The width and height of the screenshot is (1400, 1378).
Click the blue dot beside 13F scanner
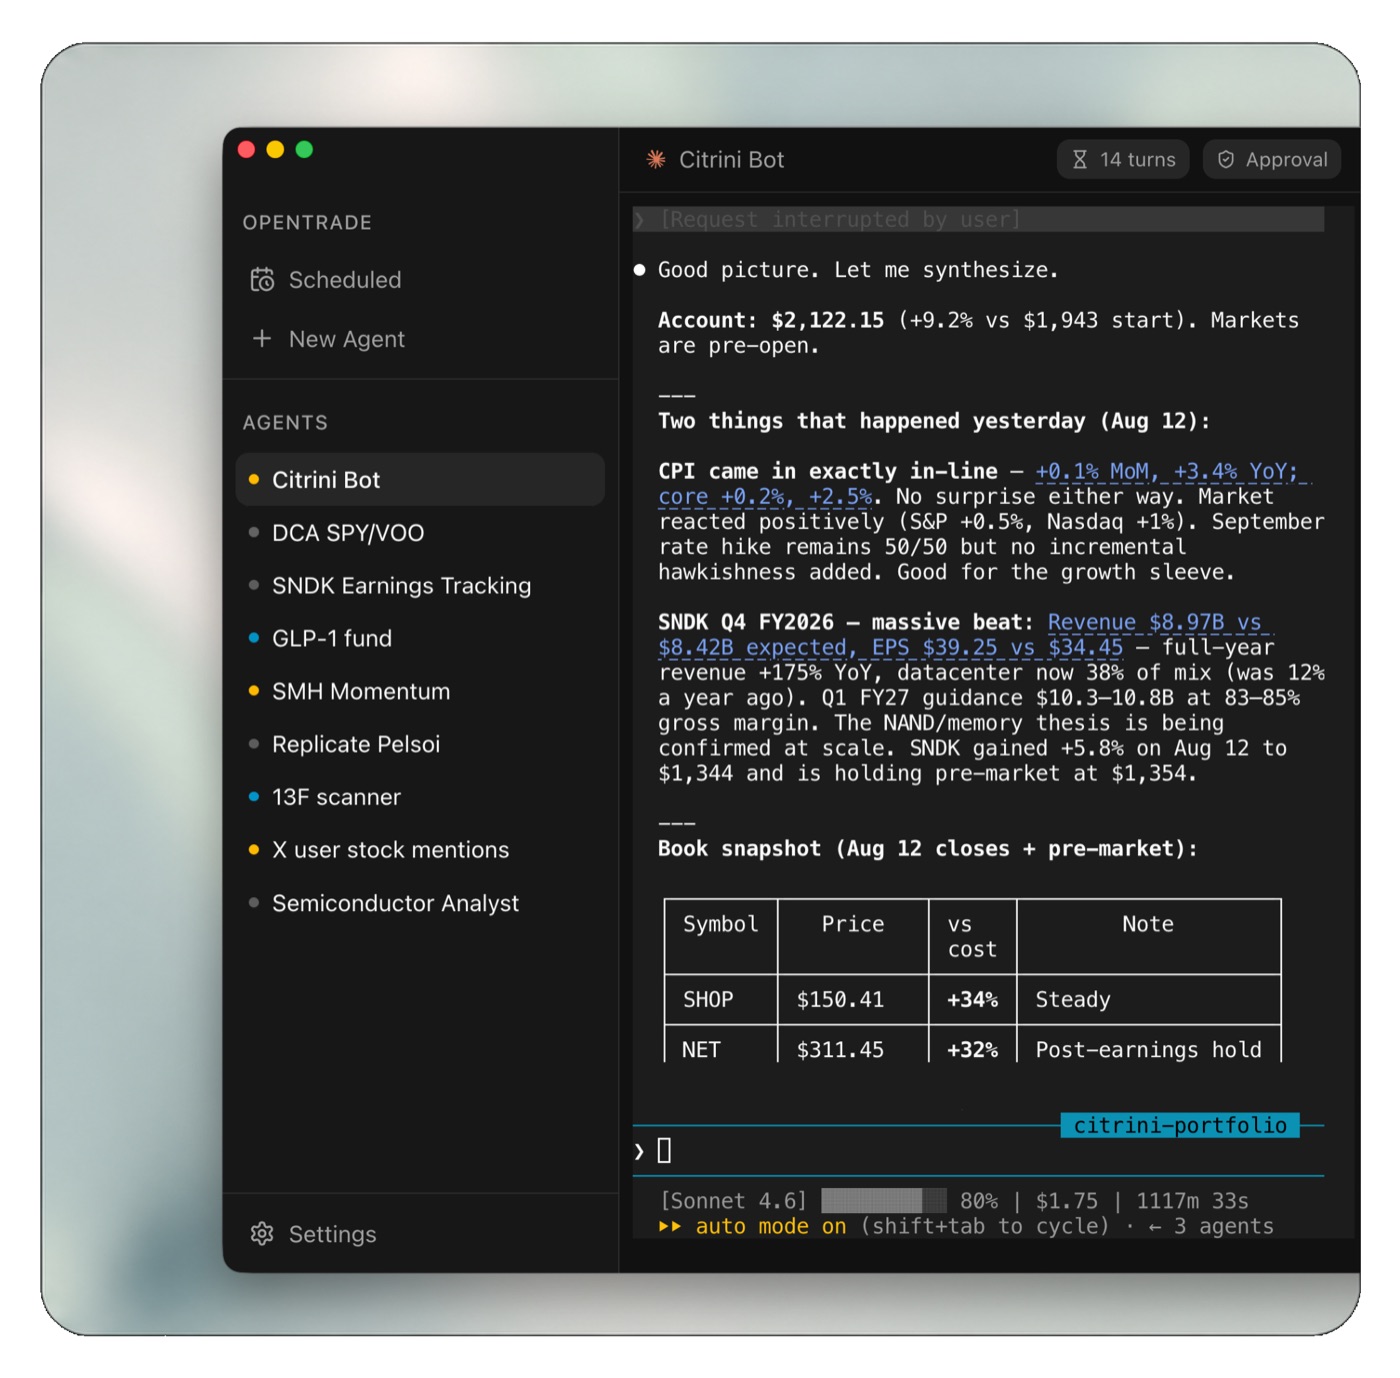(x=254, y=797)
